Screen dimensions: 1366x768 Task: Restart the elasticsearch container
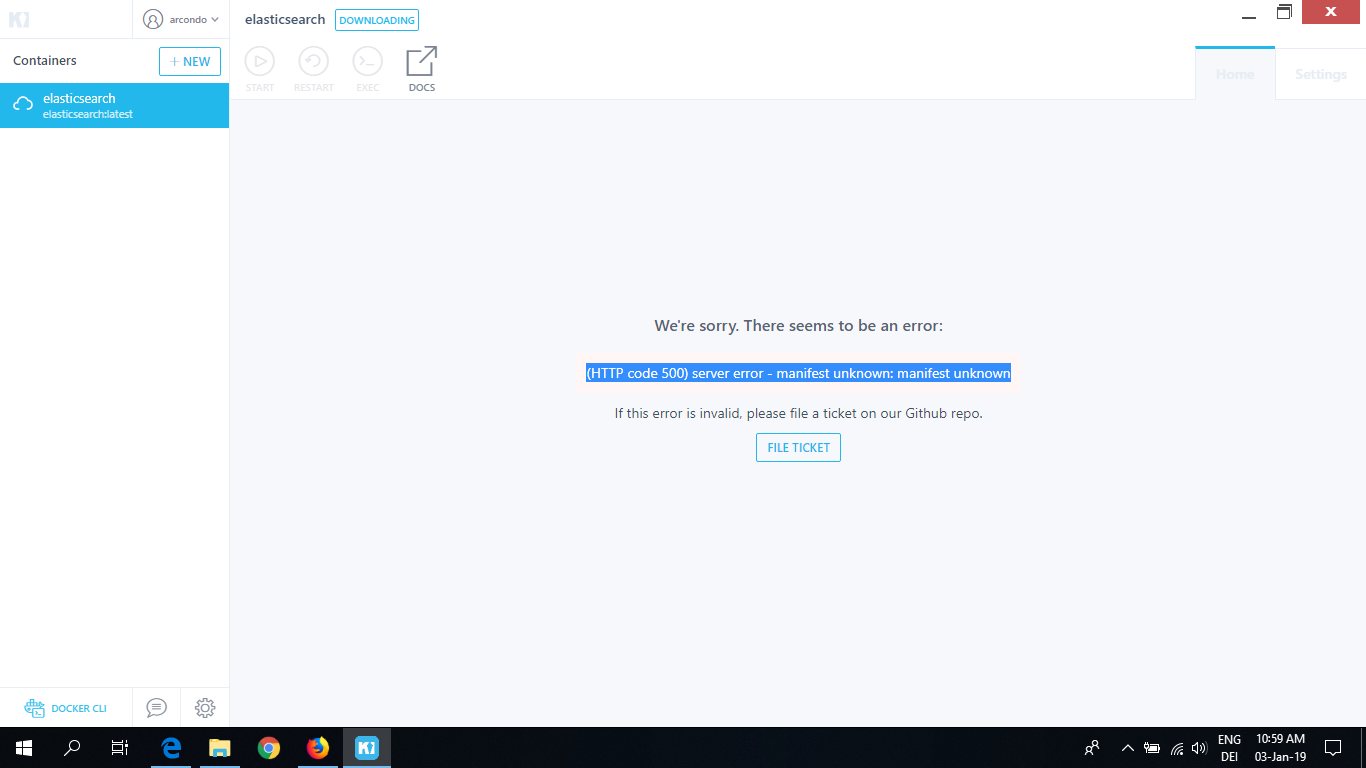pos(313,67)
